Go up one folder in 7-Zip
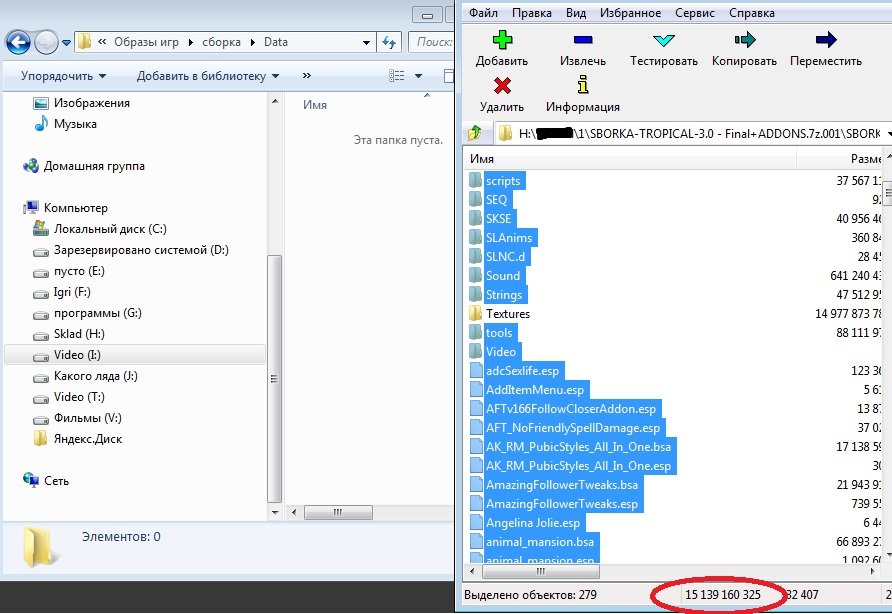Image resolution: width=892 pixels, height=614 pixels. coord(476,133)
